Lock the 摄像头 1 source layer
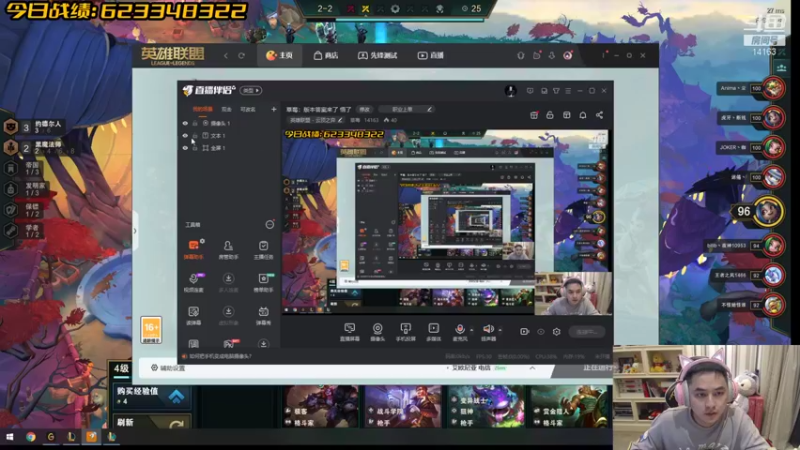 click(x=195, y=123)
